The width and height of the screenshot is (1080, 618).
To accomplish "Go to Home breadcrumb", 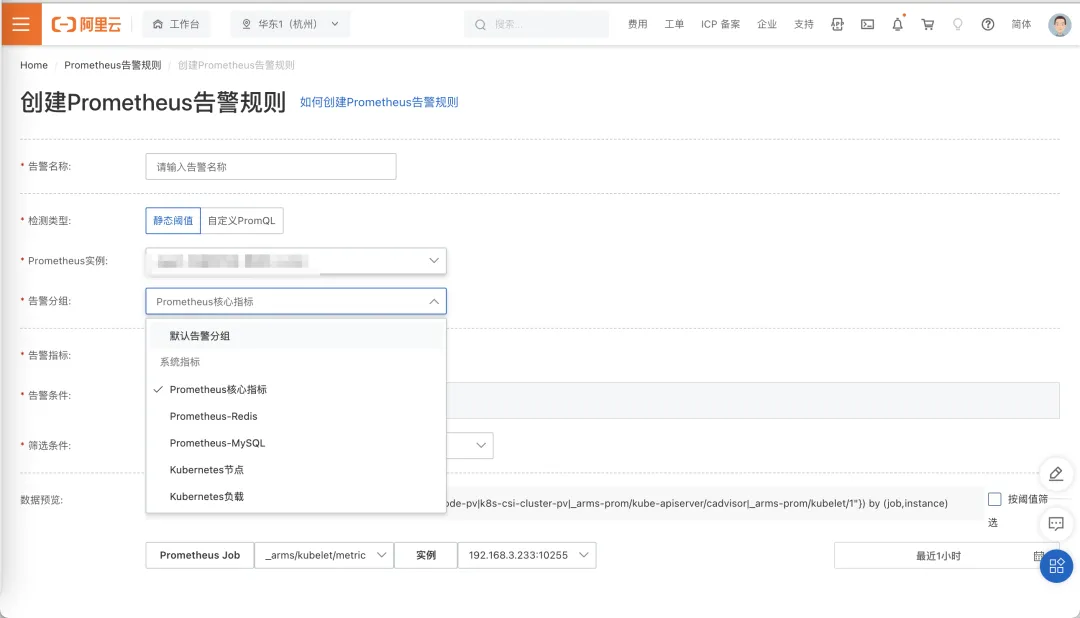I will point(34,65).
